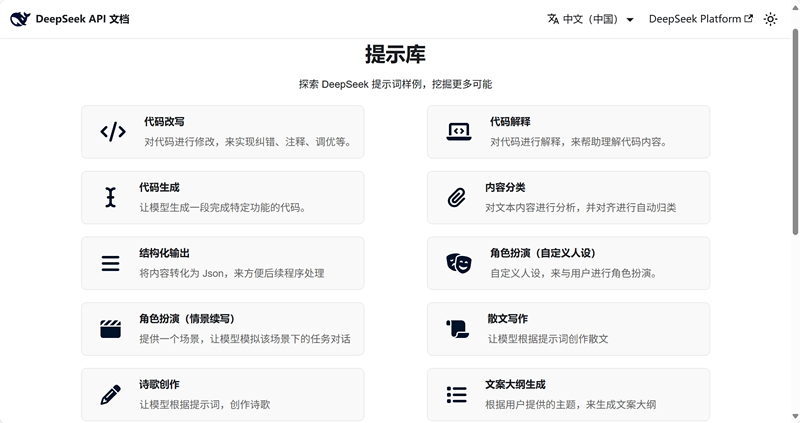Screen dimensions: 800x423
Task: Open the 诗歌创作 card title
Action: [159, 385]
